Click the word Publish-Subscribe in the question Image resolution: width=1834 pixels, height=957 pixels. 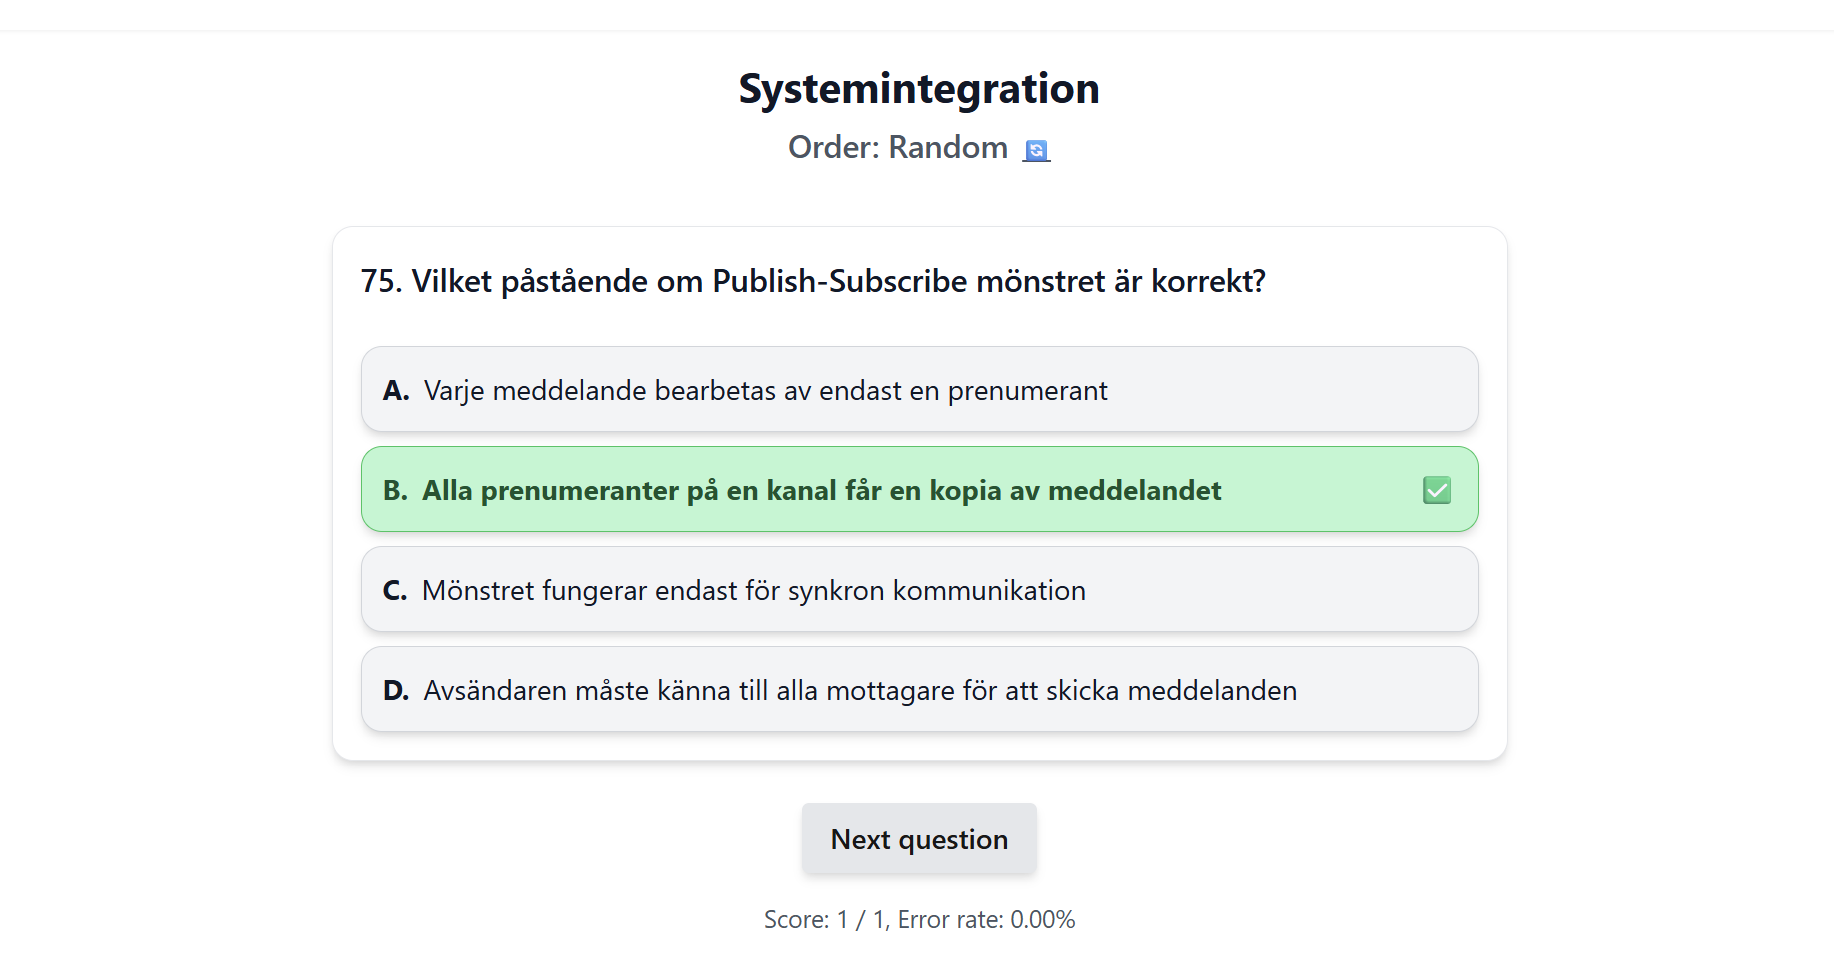pos(839,282)
